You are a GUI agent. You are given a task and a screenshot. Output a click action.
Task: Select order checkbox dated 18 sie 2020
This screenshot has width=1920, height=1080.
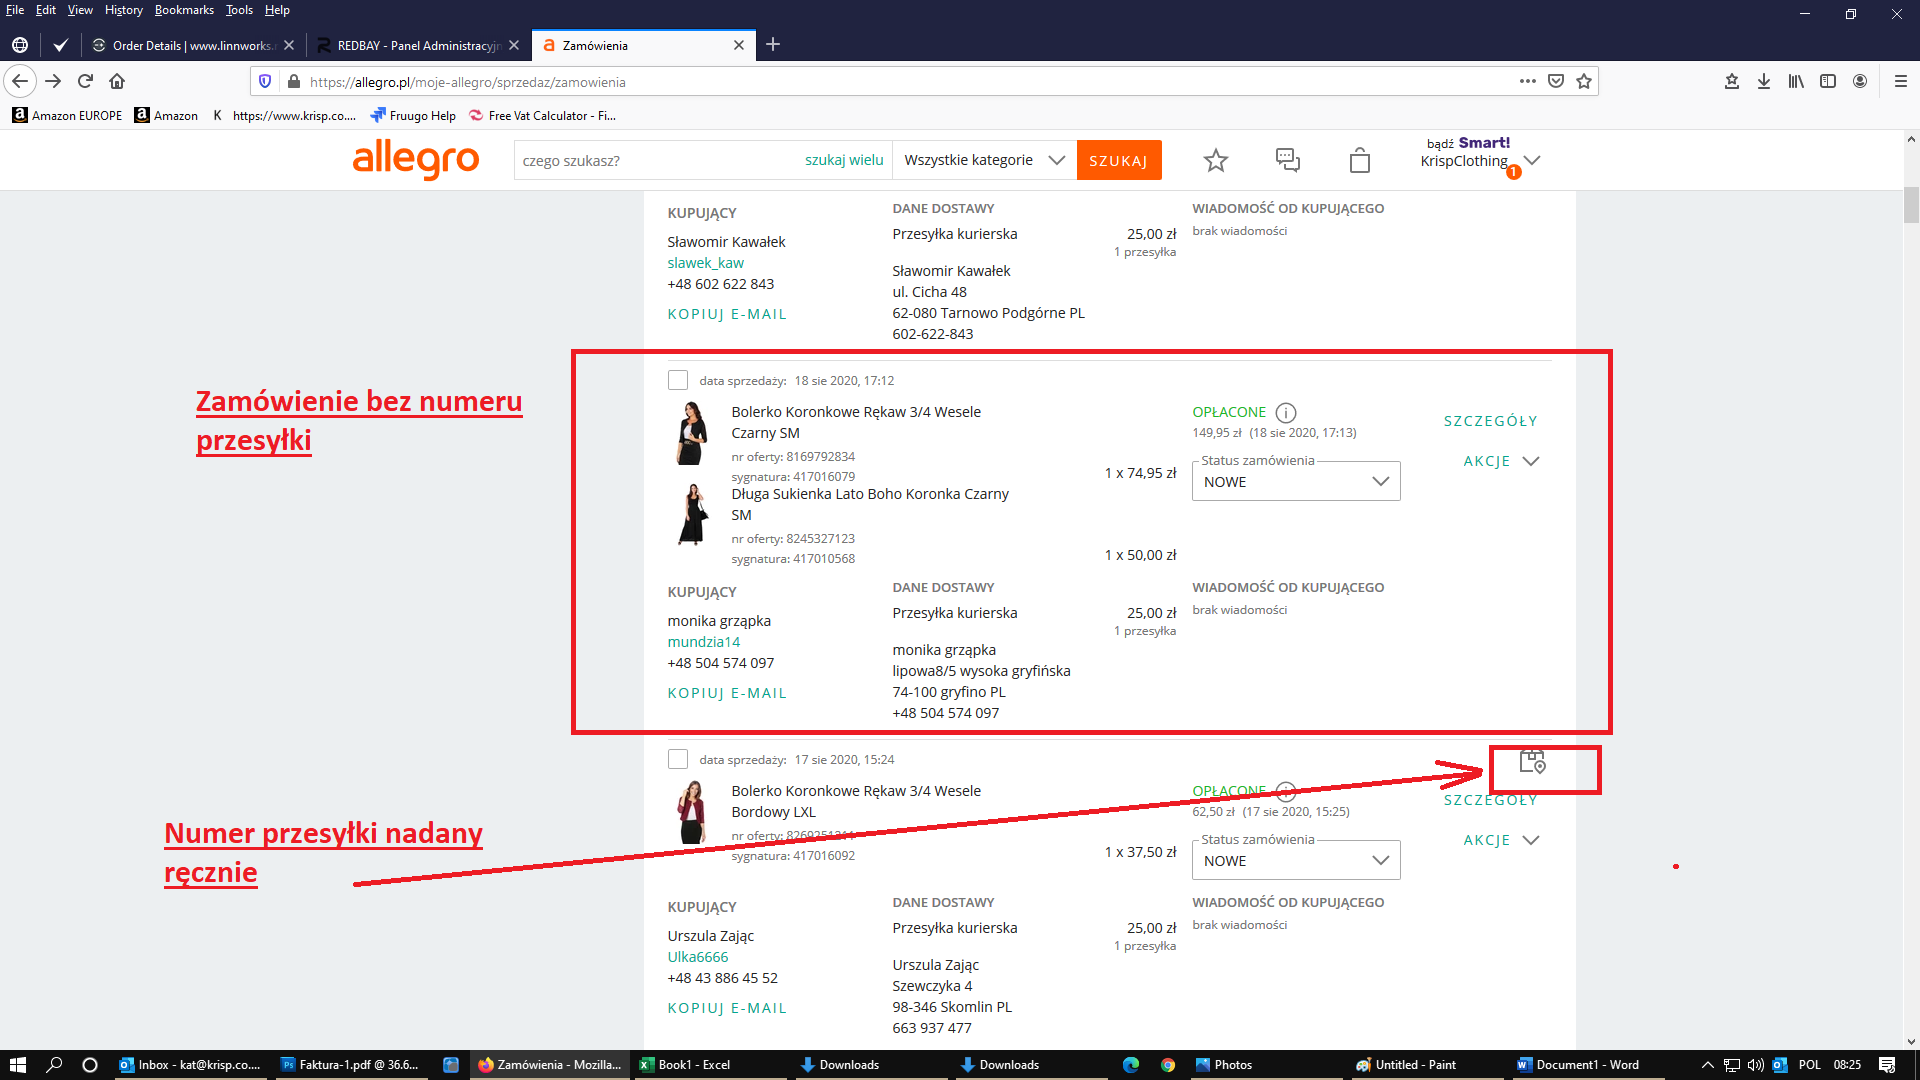click(x=678, y=380)
